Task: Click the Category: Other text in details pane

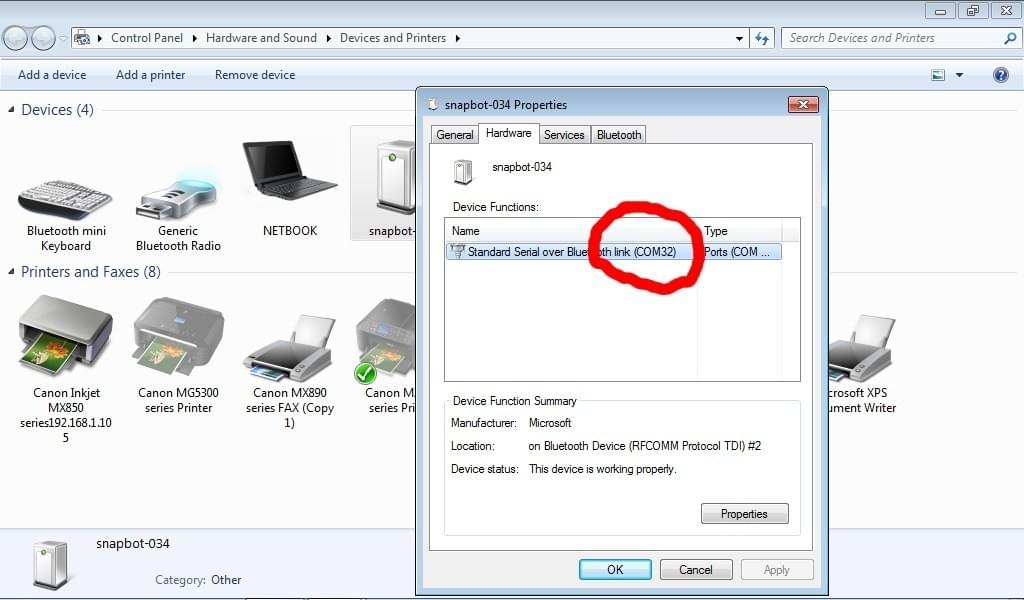Action: (x=198, y=580)
